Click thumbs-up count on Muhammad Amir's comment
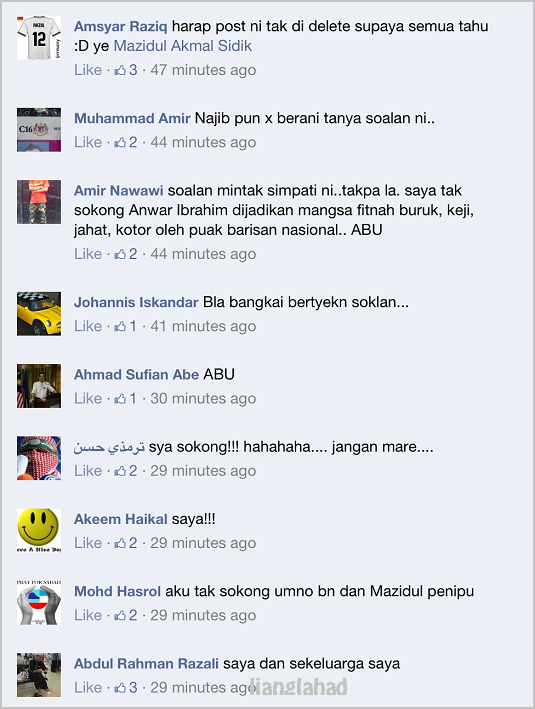Viewport: 535px width, 709px height. click(x=133, y=142)
